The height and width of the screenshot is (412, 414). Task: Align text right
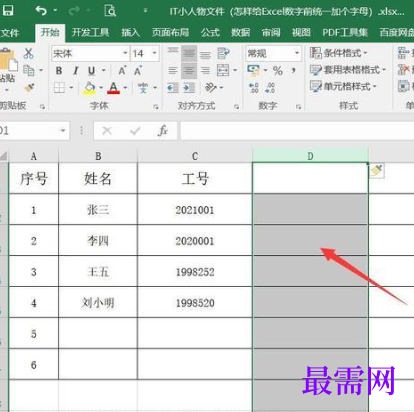[x=205, y=70]
